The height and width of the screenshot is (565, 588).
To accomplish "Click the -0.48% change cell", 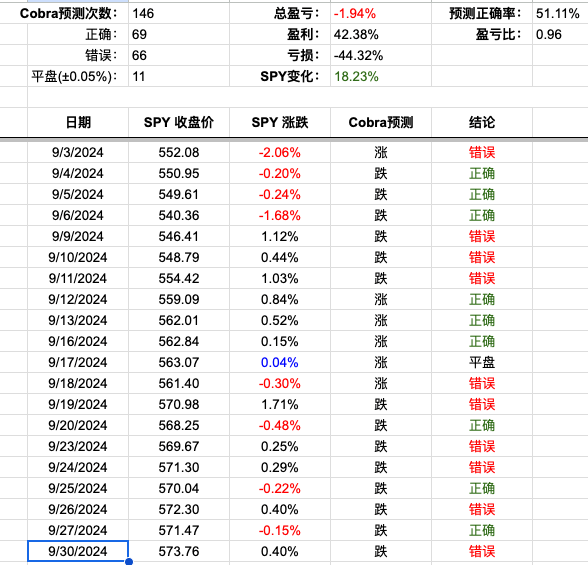I will coord(280,425).
